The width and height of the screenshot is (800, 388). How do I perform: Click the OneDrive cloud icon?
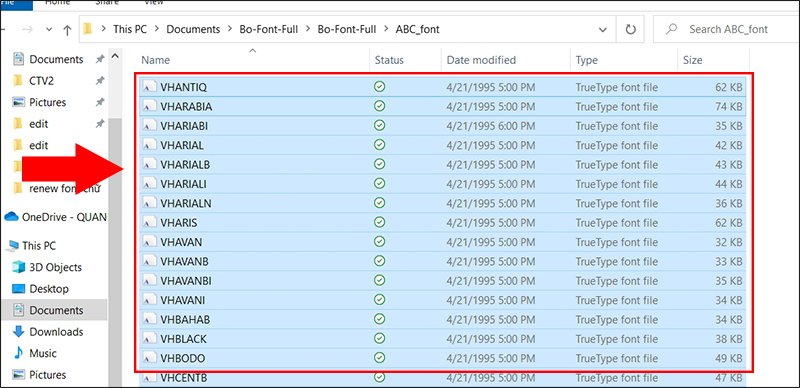pos(11,217)
